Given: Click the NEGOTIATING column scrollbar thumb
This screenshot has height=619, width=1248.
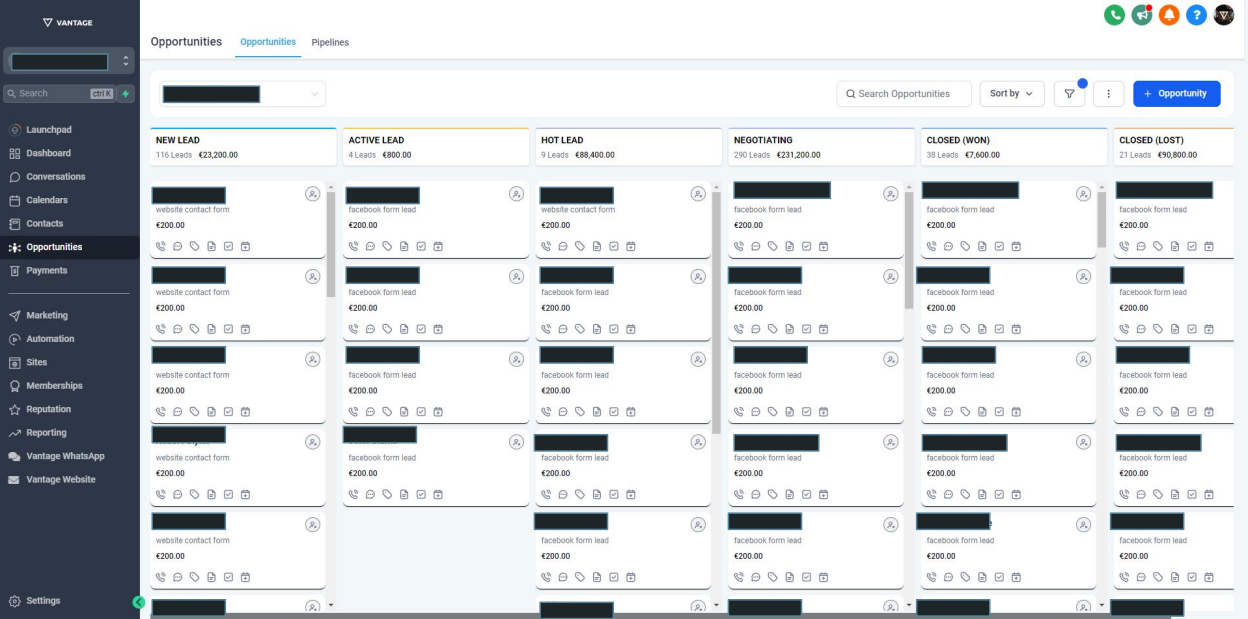Looking at the screenshot, I should point(909,250).
